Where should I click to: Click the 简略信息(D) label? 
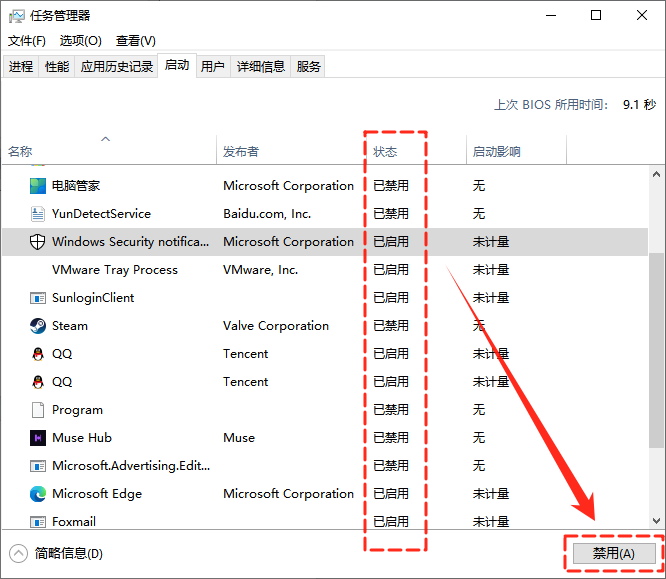point(69,554)
